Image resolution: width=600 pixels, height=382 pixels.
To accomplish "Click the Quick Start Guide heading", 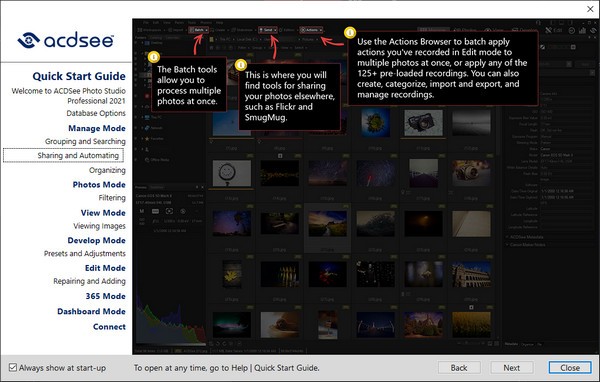I will pyautogui.click(x=79, y=76).
